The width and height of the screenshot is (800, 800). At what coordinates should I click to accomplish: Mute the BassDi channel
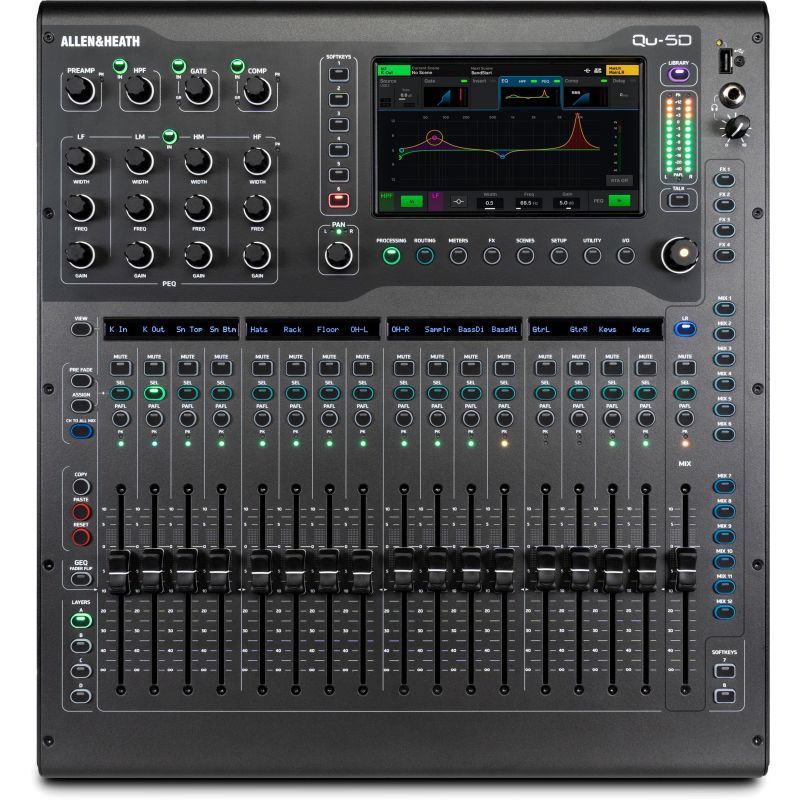pyautogui.click(x=470, y=368)
